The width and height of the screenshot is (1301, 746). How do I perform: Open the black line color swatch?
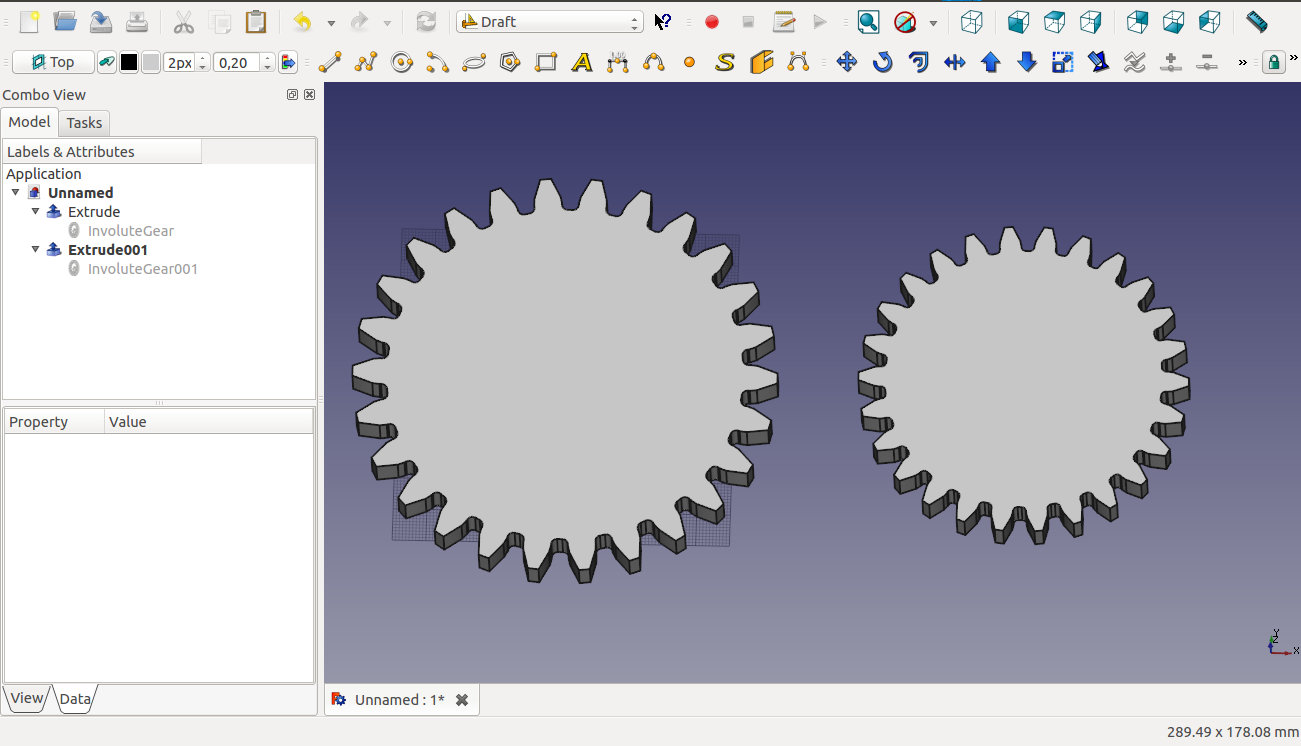click(129, 63)
